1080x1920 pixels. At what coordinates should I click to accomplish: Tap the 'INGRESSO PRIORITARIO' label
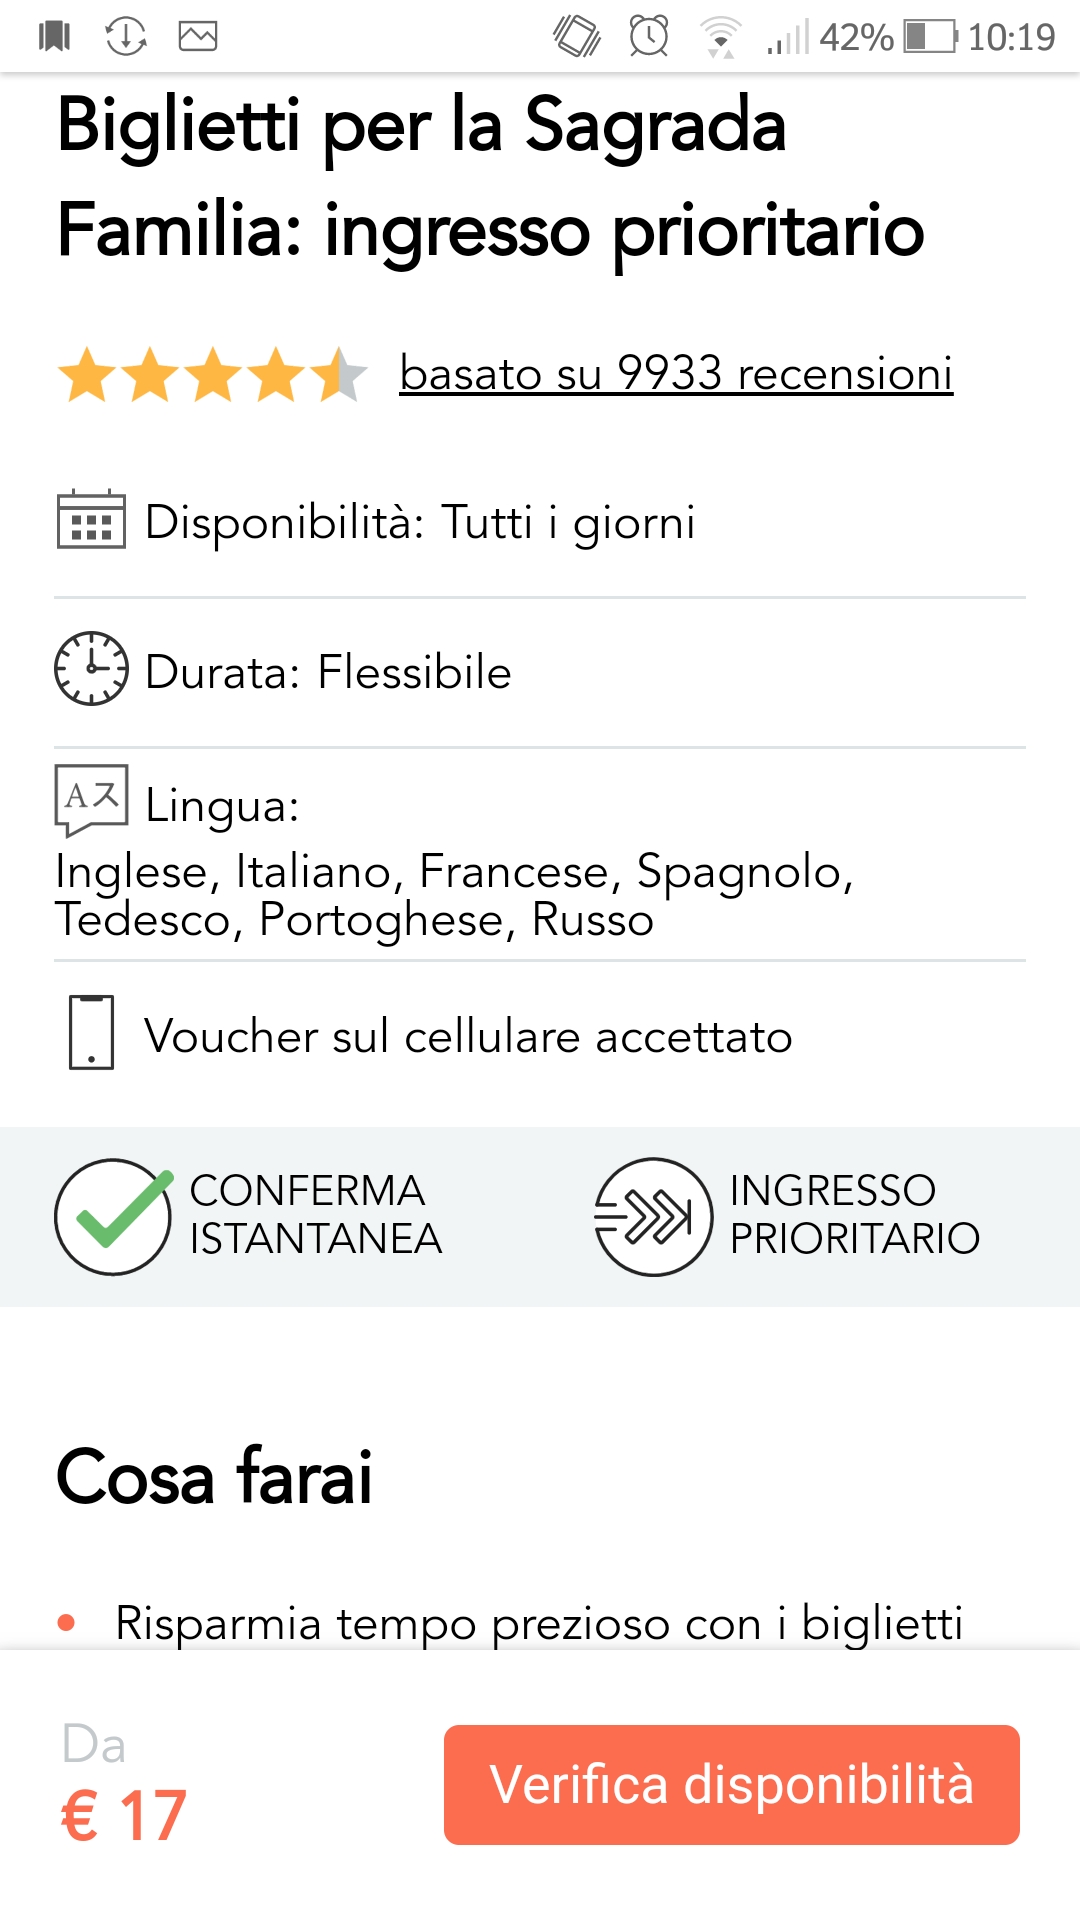point(854,1215)
